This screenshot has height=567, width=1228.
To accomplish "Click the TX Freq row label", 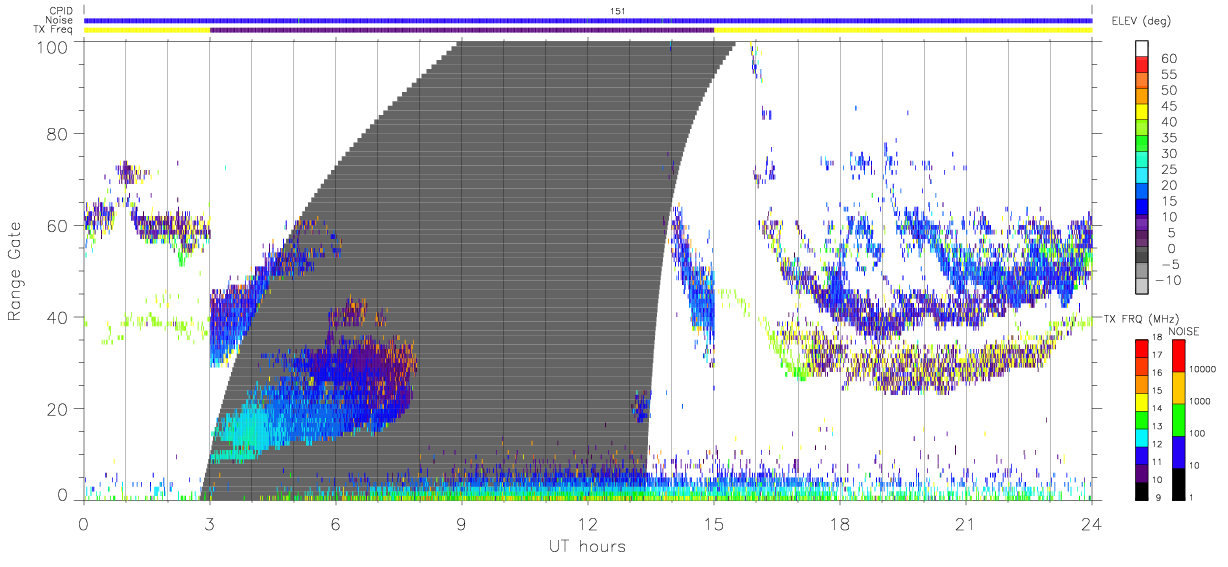I will coord(54,30).
